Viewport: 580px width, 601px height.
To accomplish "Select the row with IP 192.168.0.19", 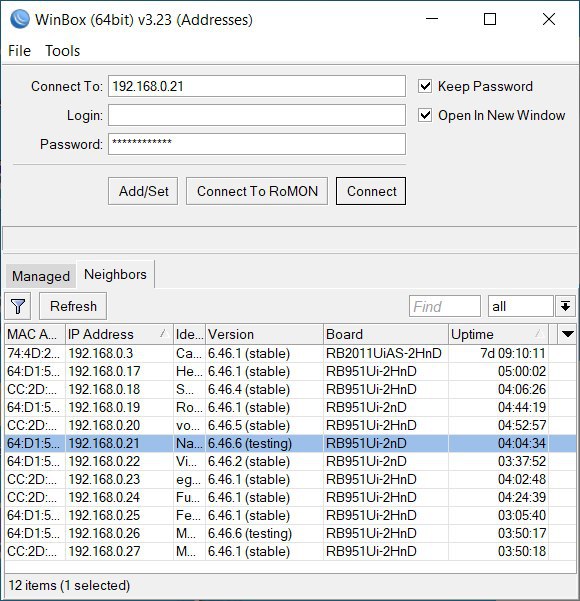I will (x=290, y=407).
